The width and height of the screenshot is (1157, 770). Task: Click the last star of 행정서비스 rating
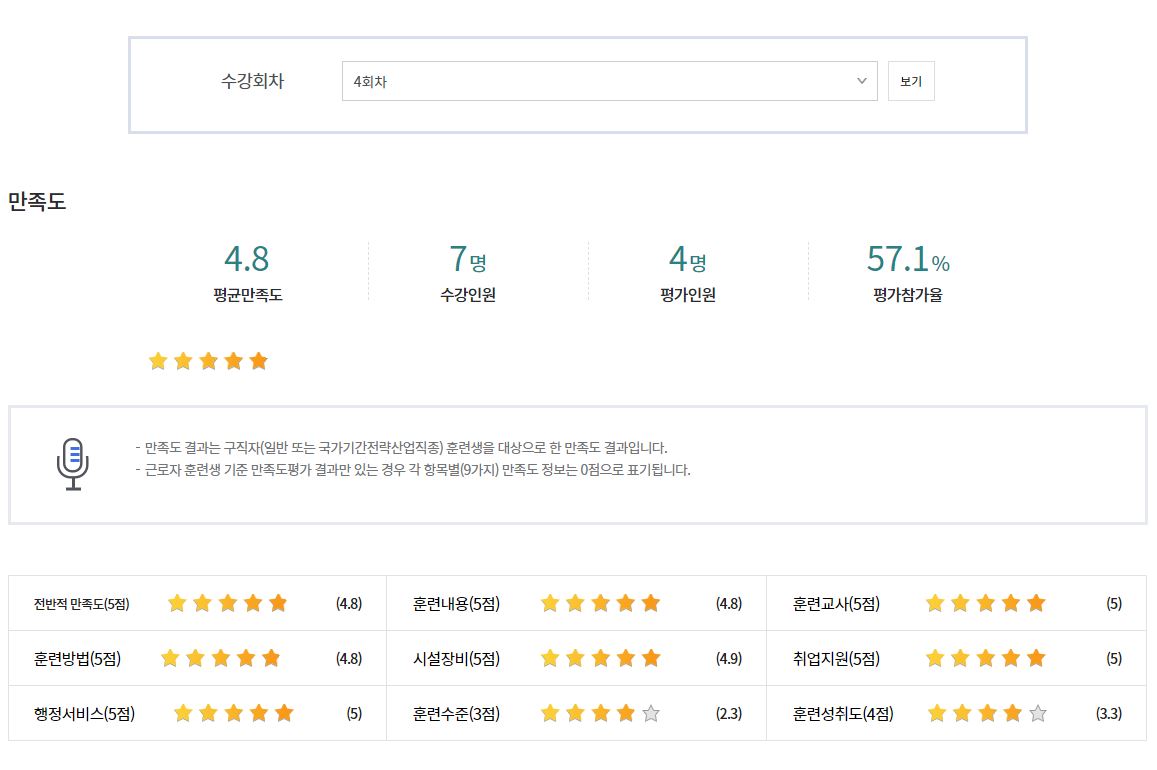pos(284,713)
